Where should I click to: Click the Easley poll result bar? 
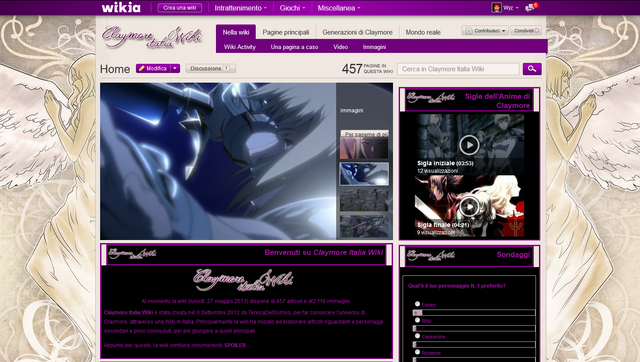[x=474, y=313]
